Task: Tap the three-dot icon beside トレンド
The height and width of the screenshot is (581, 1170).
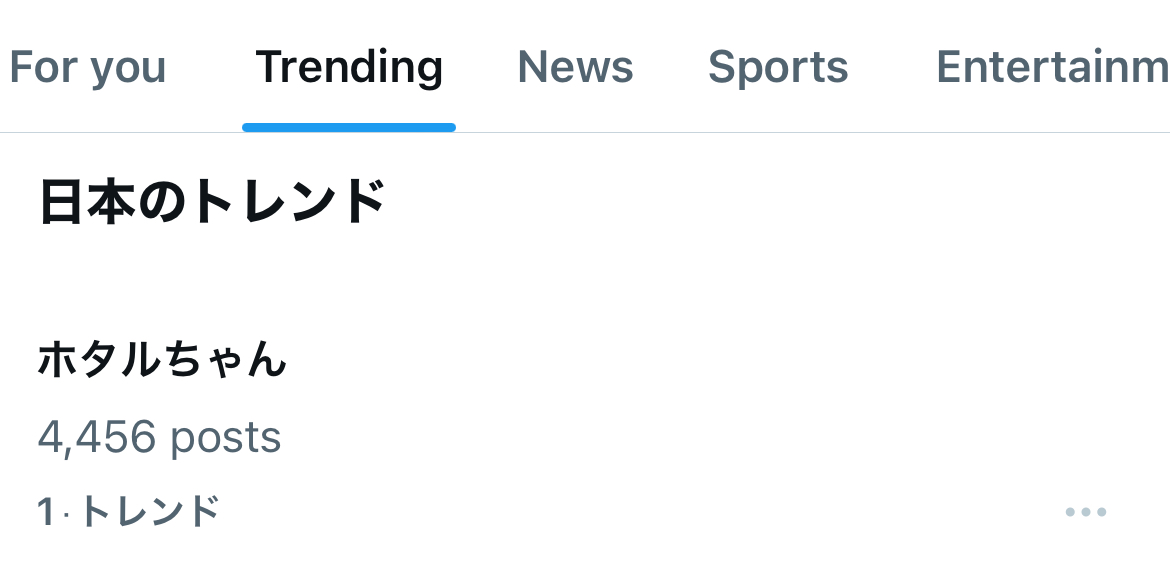Action: coord(1085,512)
